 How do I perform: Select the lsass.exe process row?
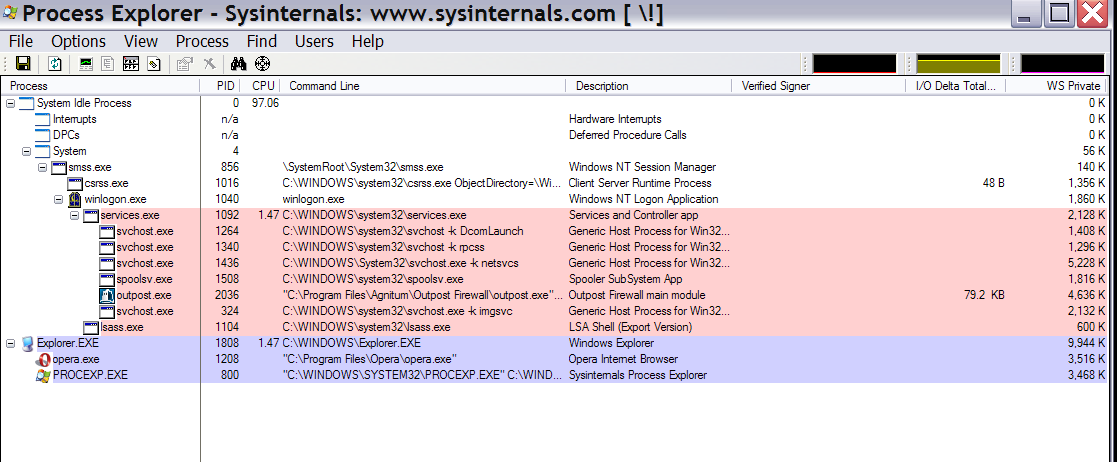click(122, 327)
